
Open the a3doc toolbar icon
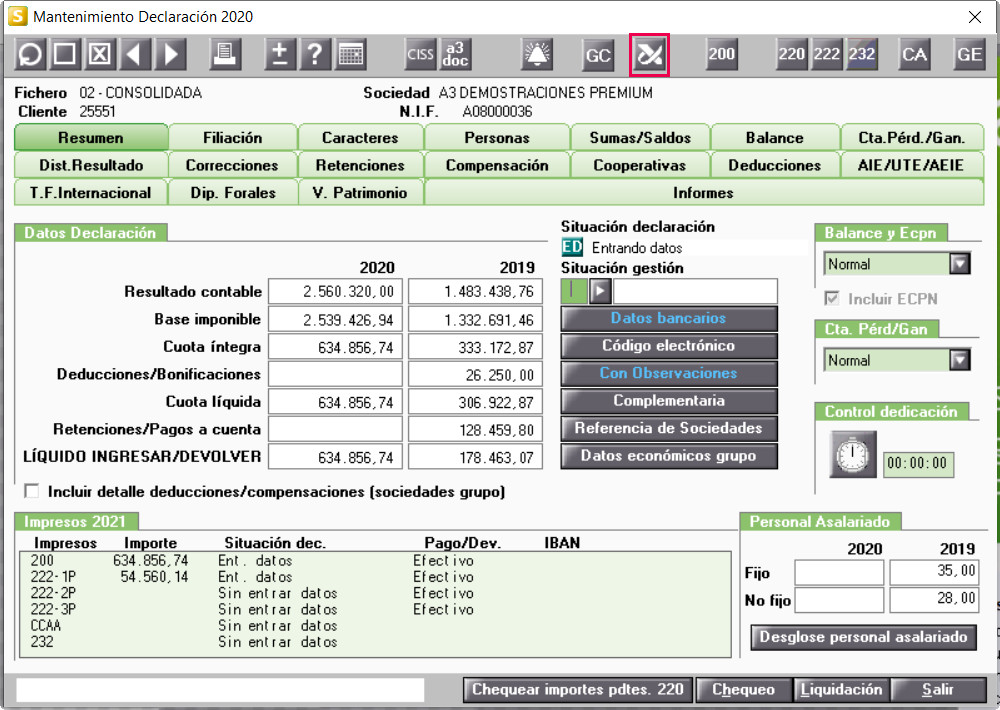click(455, 55)
